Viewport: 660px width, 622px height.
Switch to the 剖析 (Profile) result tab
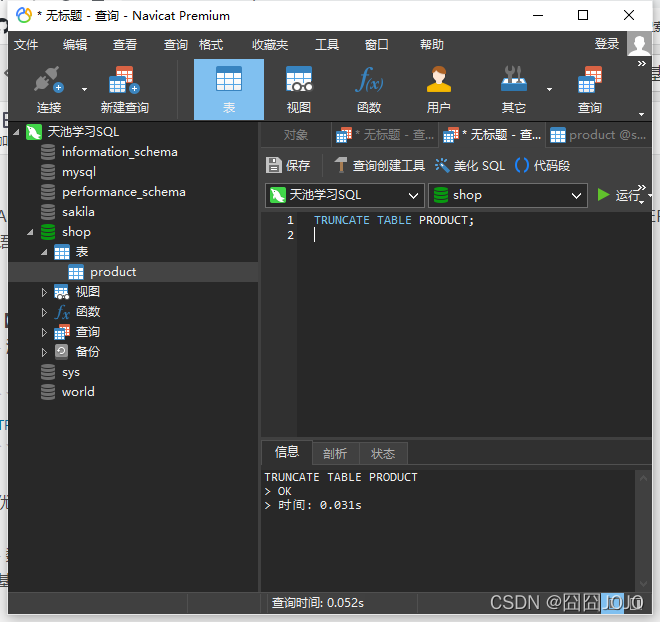click(335, 454)
